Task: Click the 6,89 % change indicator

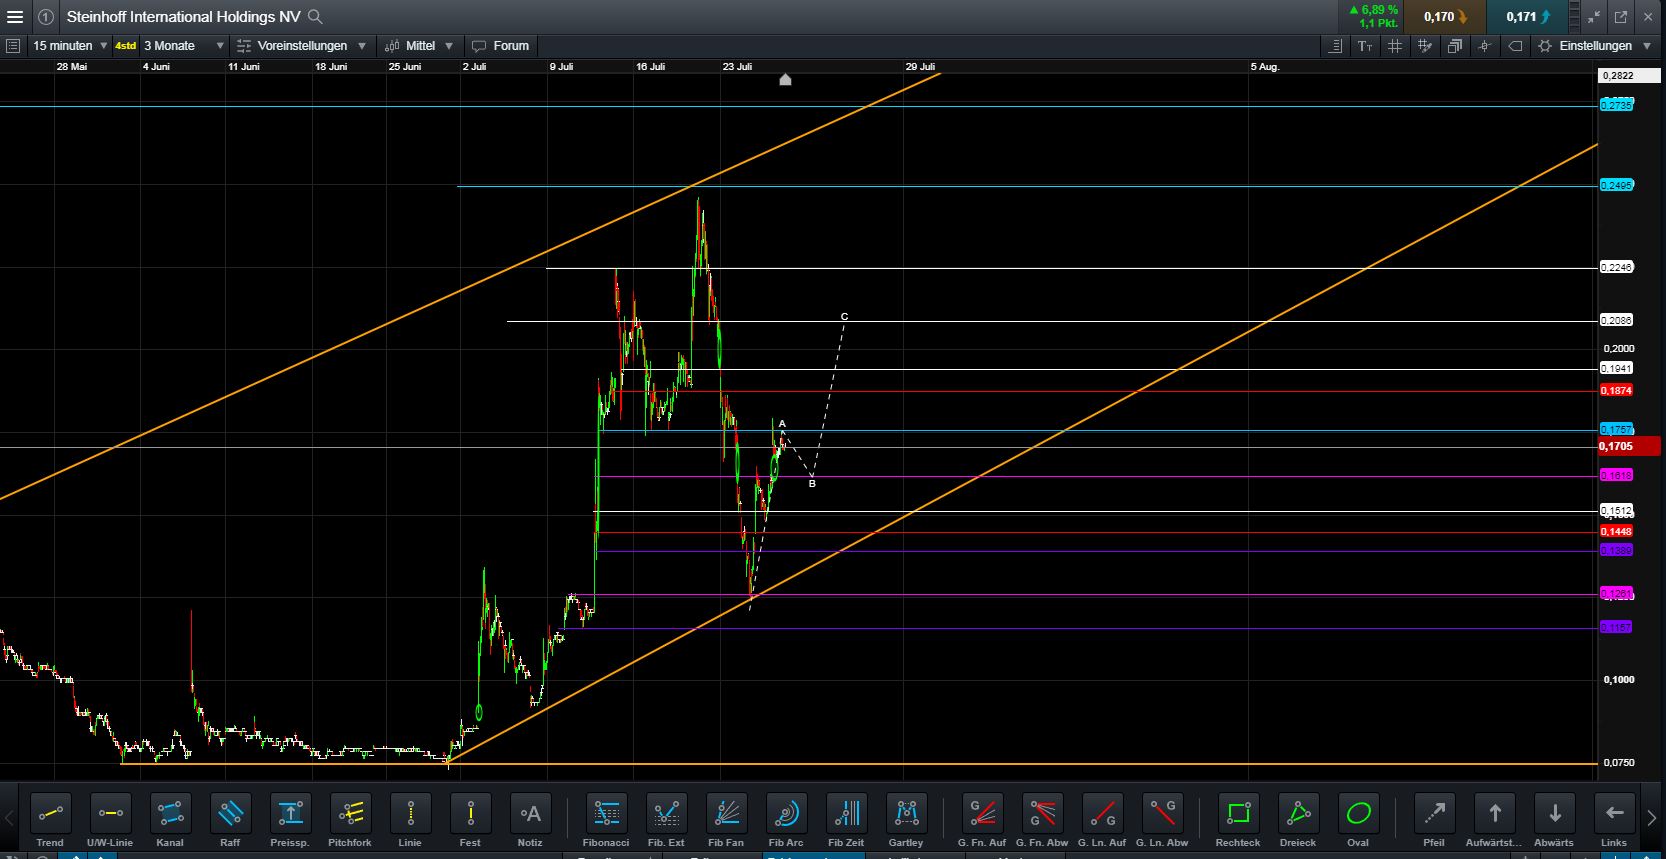Action: pos(1373,10)
